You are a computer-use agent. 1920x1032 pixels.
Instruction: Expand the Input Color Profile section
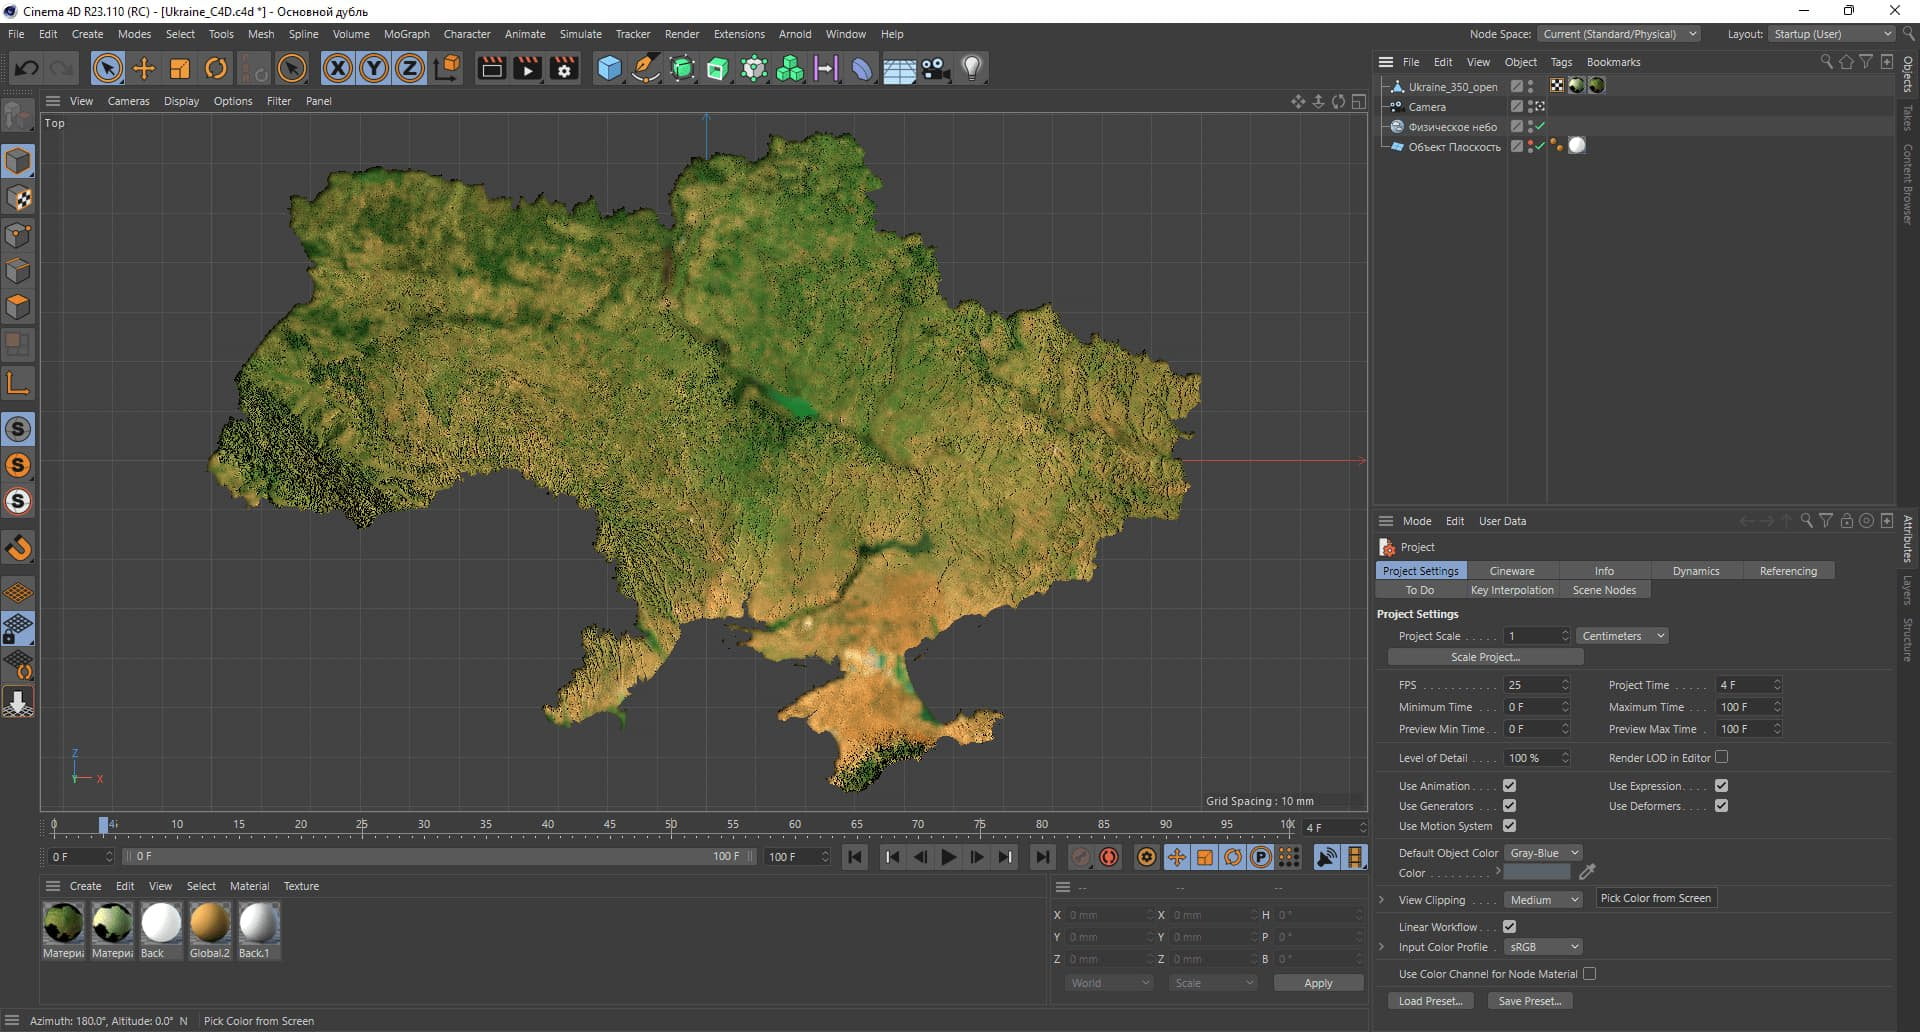[1382, 947]
